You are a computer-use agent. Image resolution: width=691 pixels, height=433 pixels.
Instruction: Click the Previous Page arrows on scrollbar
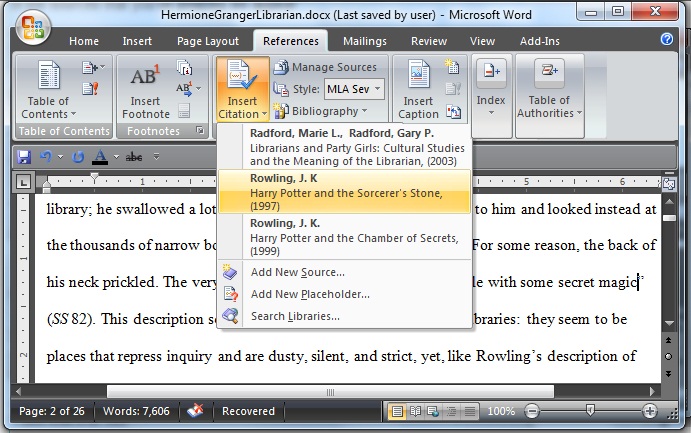pos(669,340)
